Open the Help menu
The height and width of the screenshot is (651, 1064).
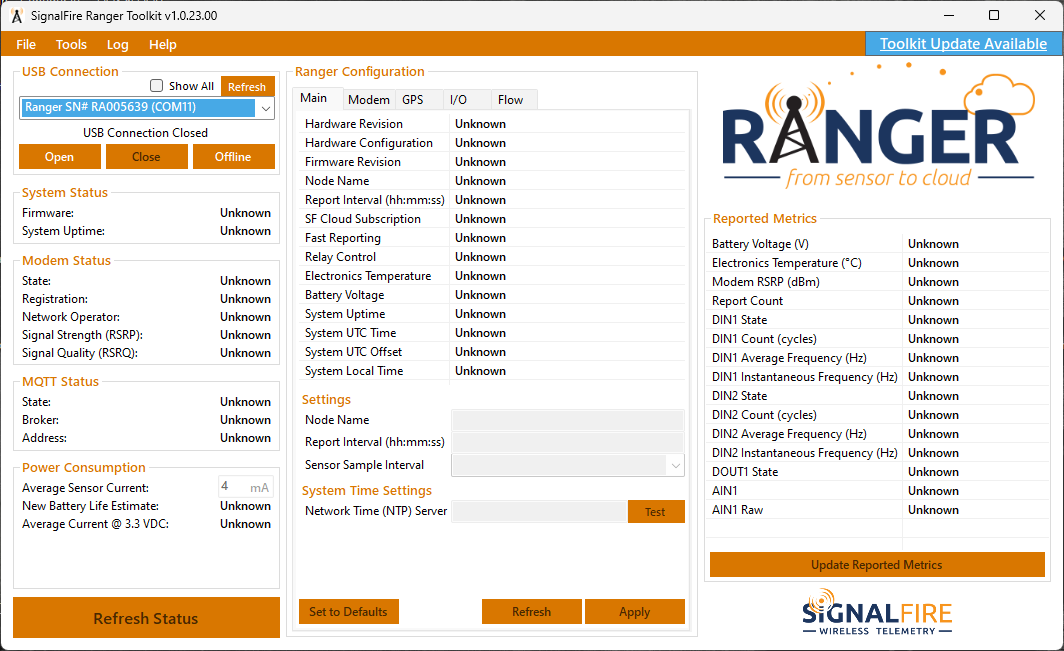point(163,44)
